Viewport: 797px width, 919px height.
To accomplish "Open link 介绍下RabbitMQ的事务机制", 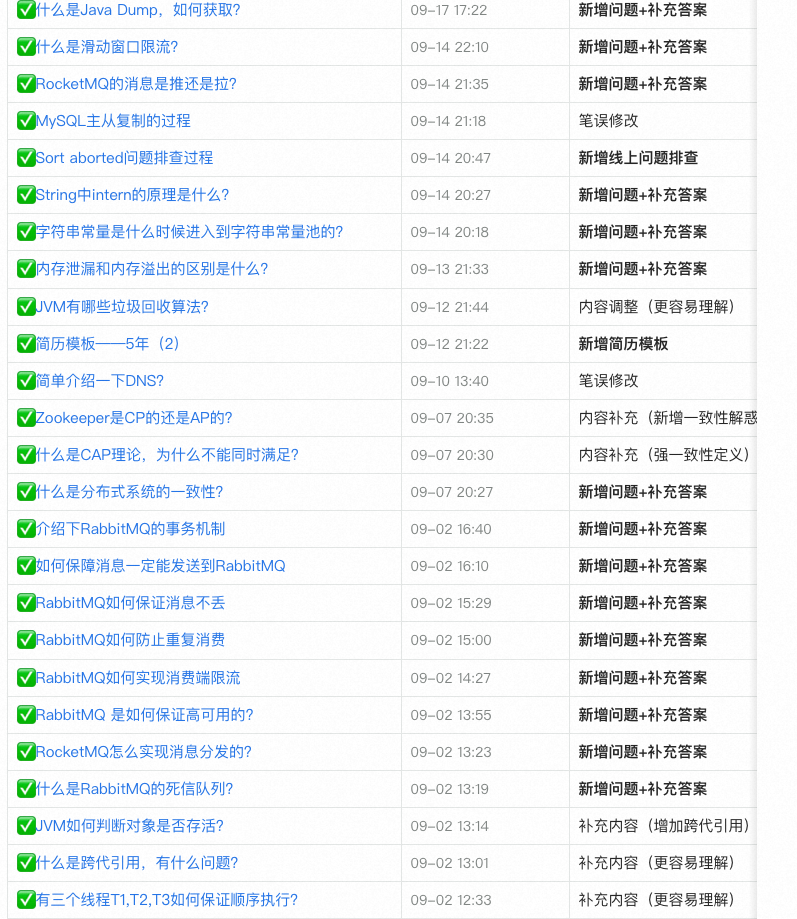I will coord(130,529).
